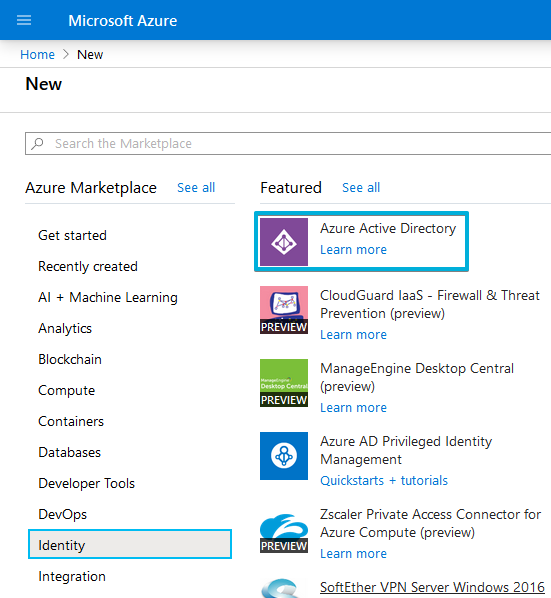Image resolution: width=551 pixels, height=598 pixels.
Task: Click the Quickstarts + tutorials link
Action: [384, 480]
